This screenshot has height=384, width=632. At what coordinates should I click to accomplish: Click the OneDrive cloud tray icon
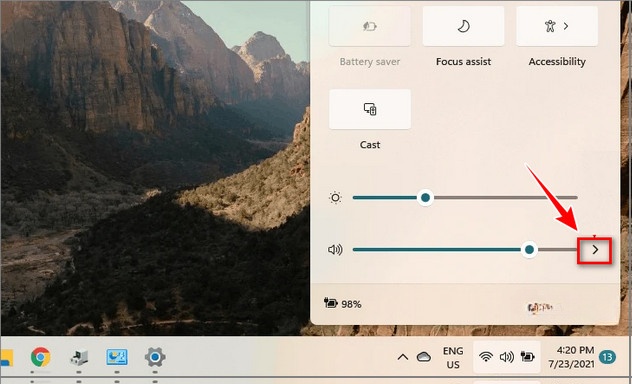424,357
